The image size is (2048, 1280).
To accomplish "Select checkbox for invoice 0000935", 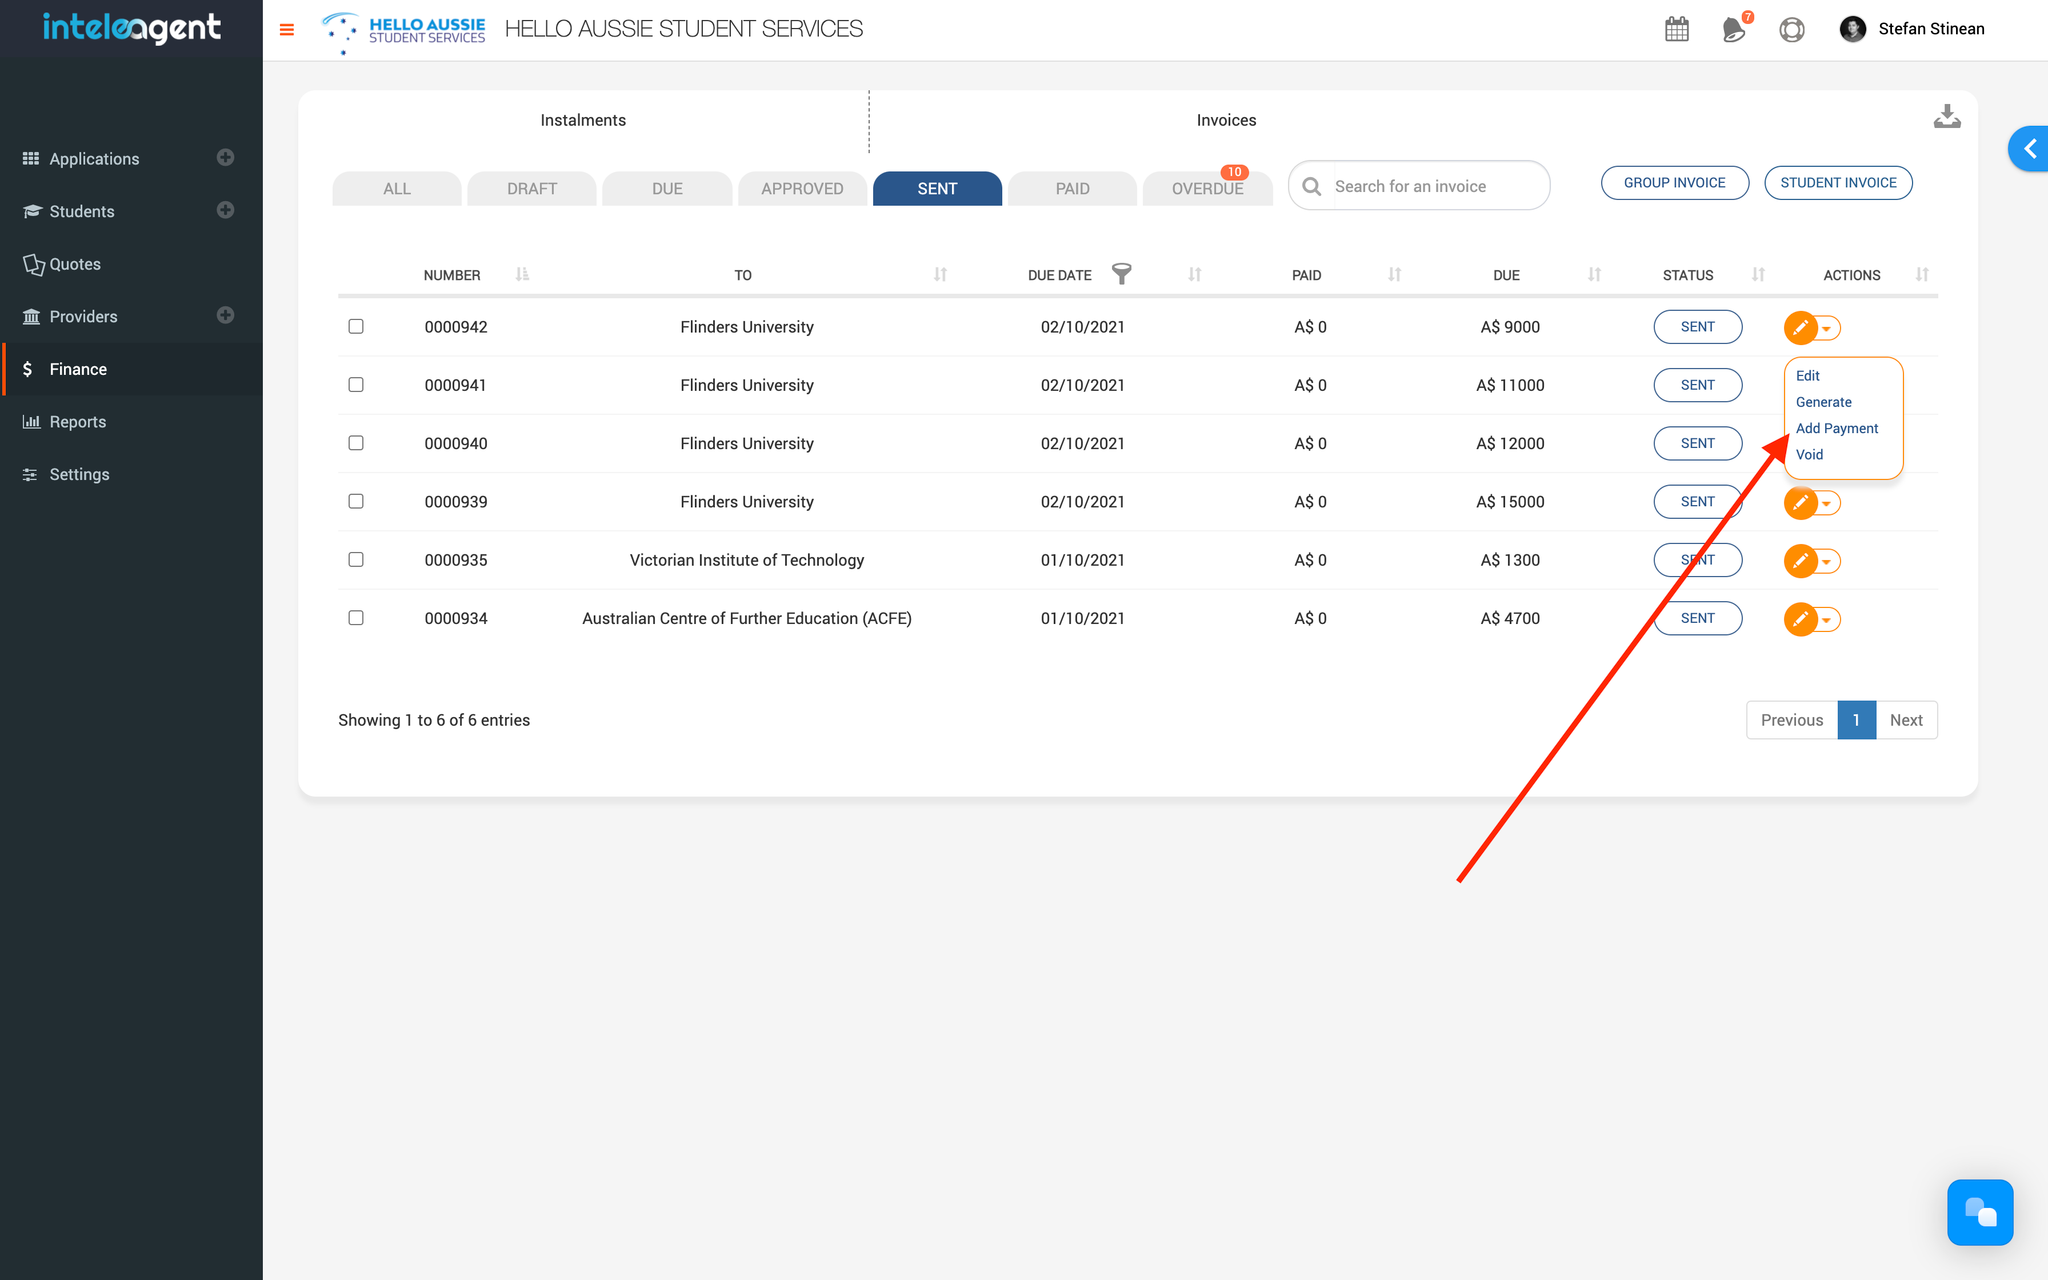I will (356, 560).
